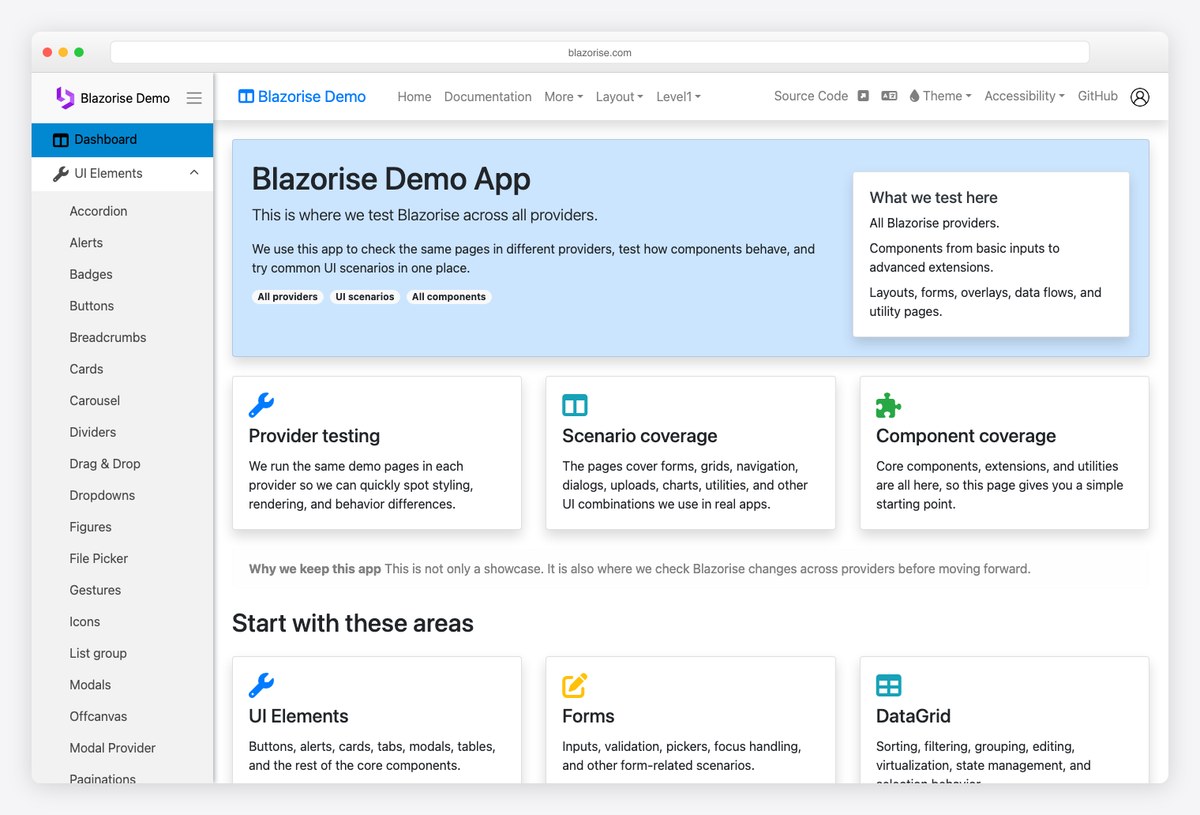Select Dashboard in the sidebar

pos(122,140)
